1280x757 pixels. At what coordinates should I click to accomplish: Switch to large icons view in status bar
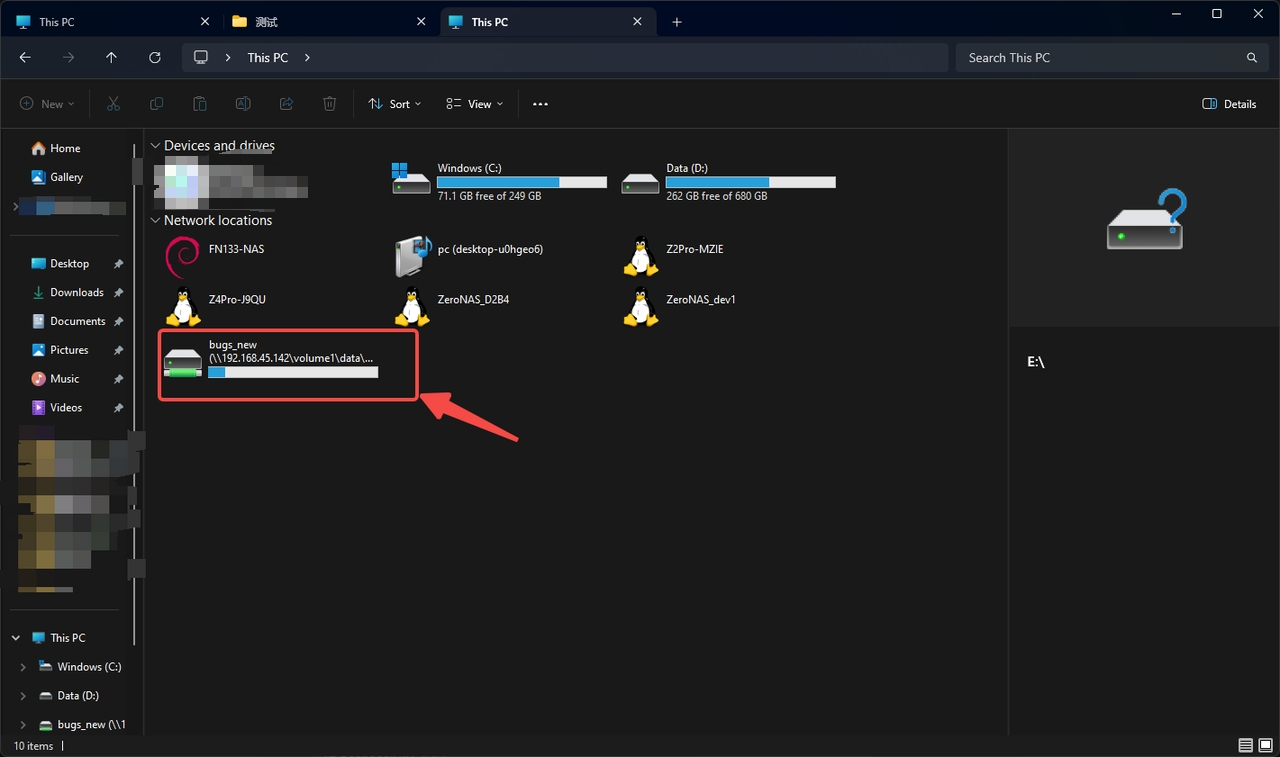coord(1265,746)
